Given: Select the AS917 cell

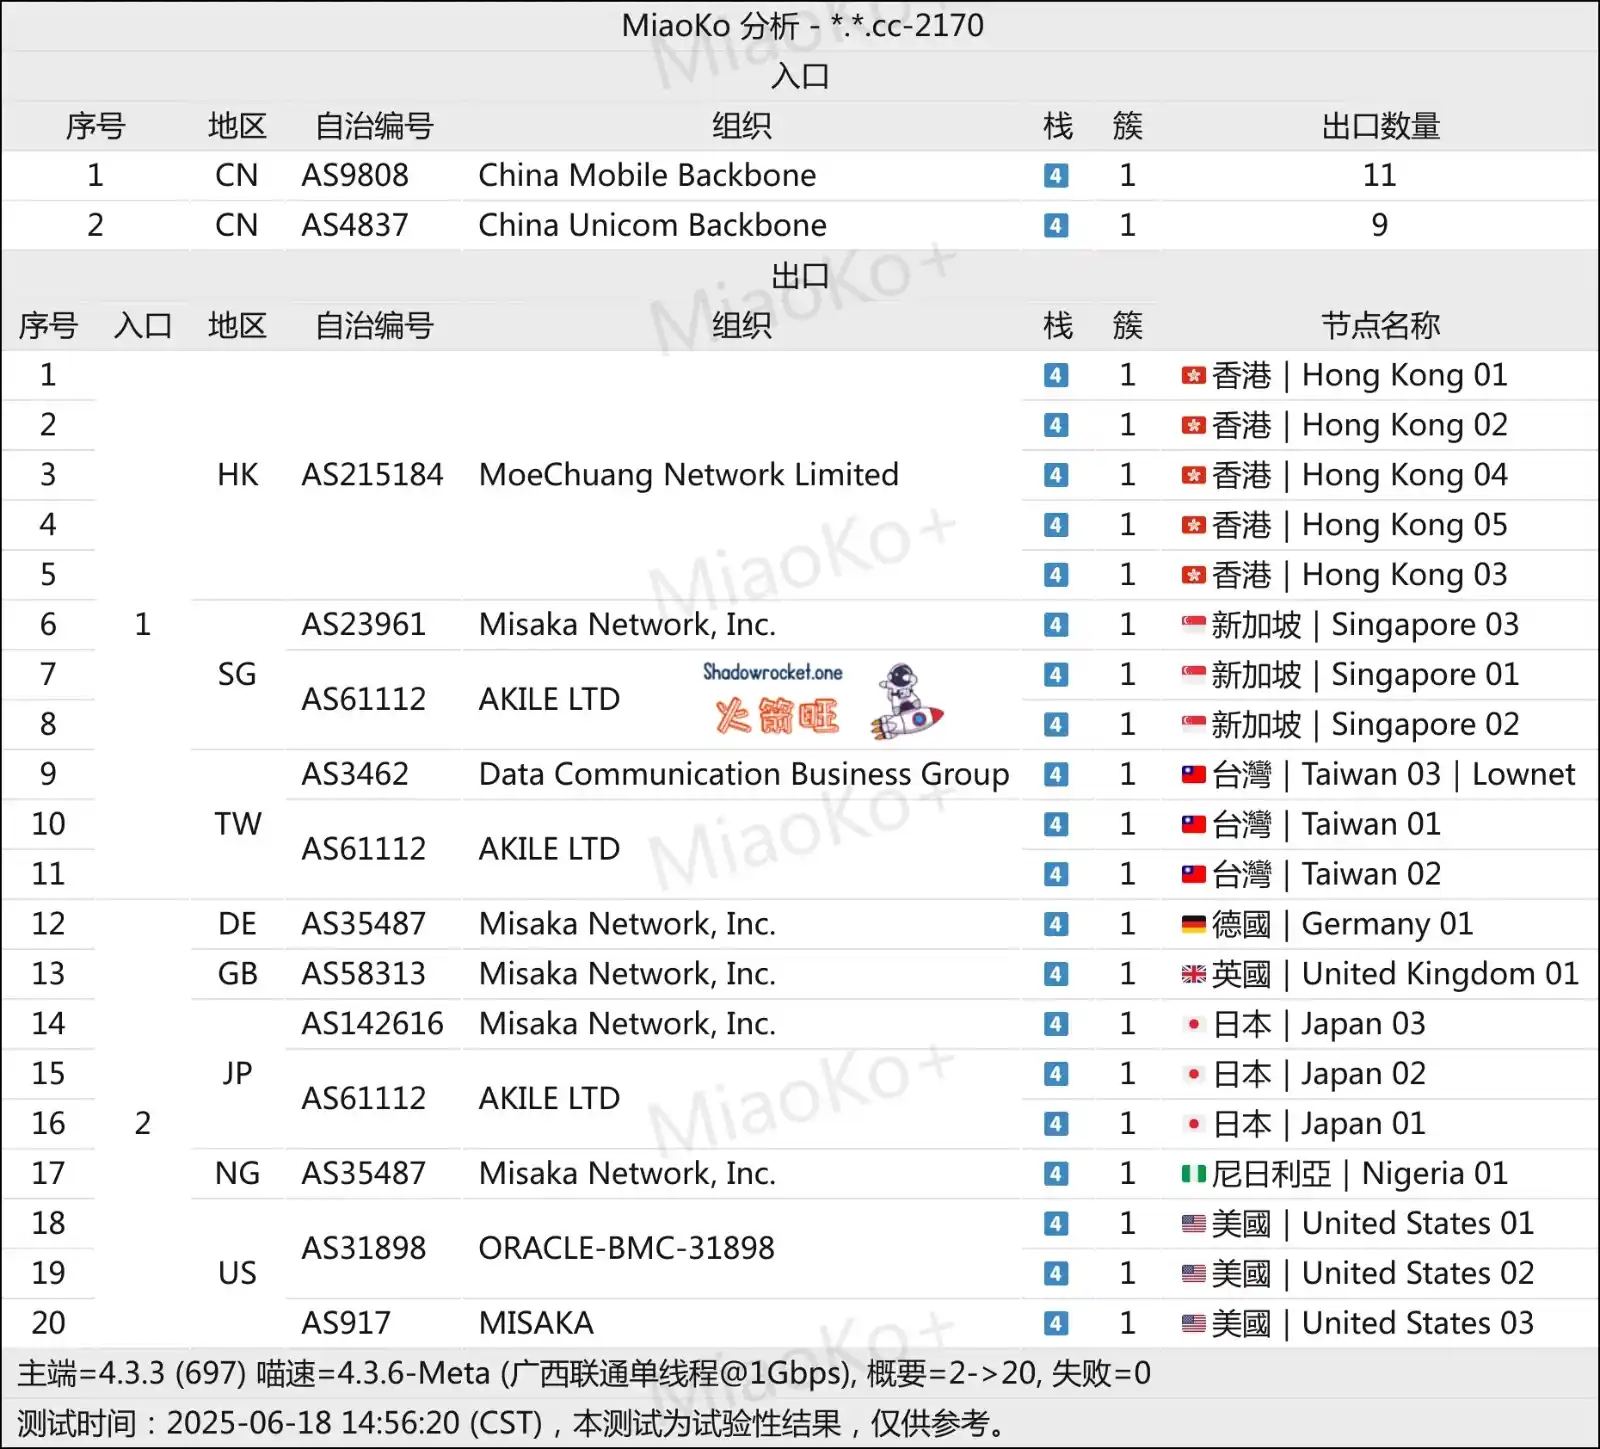Looking at the screenshot, I should tap(346, 1324).
